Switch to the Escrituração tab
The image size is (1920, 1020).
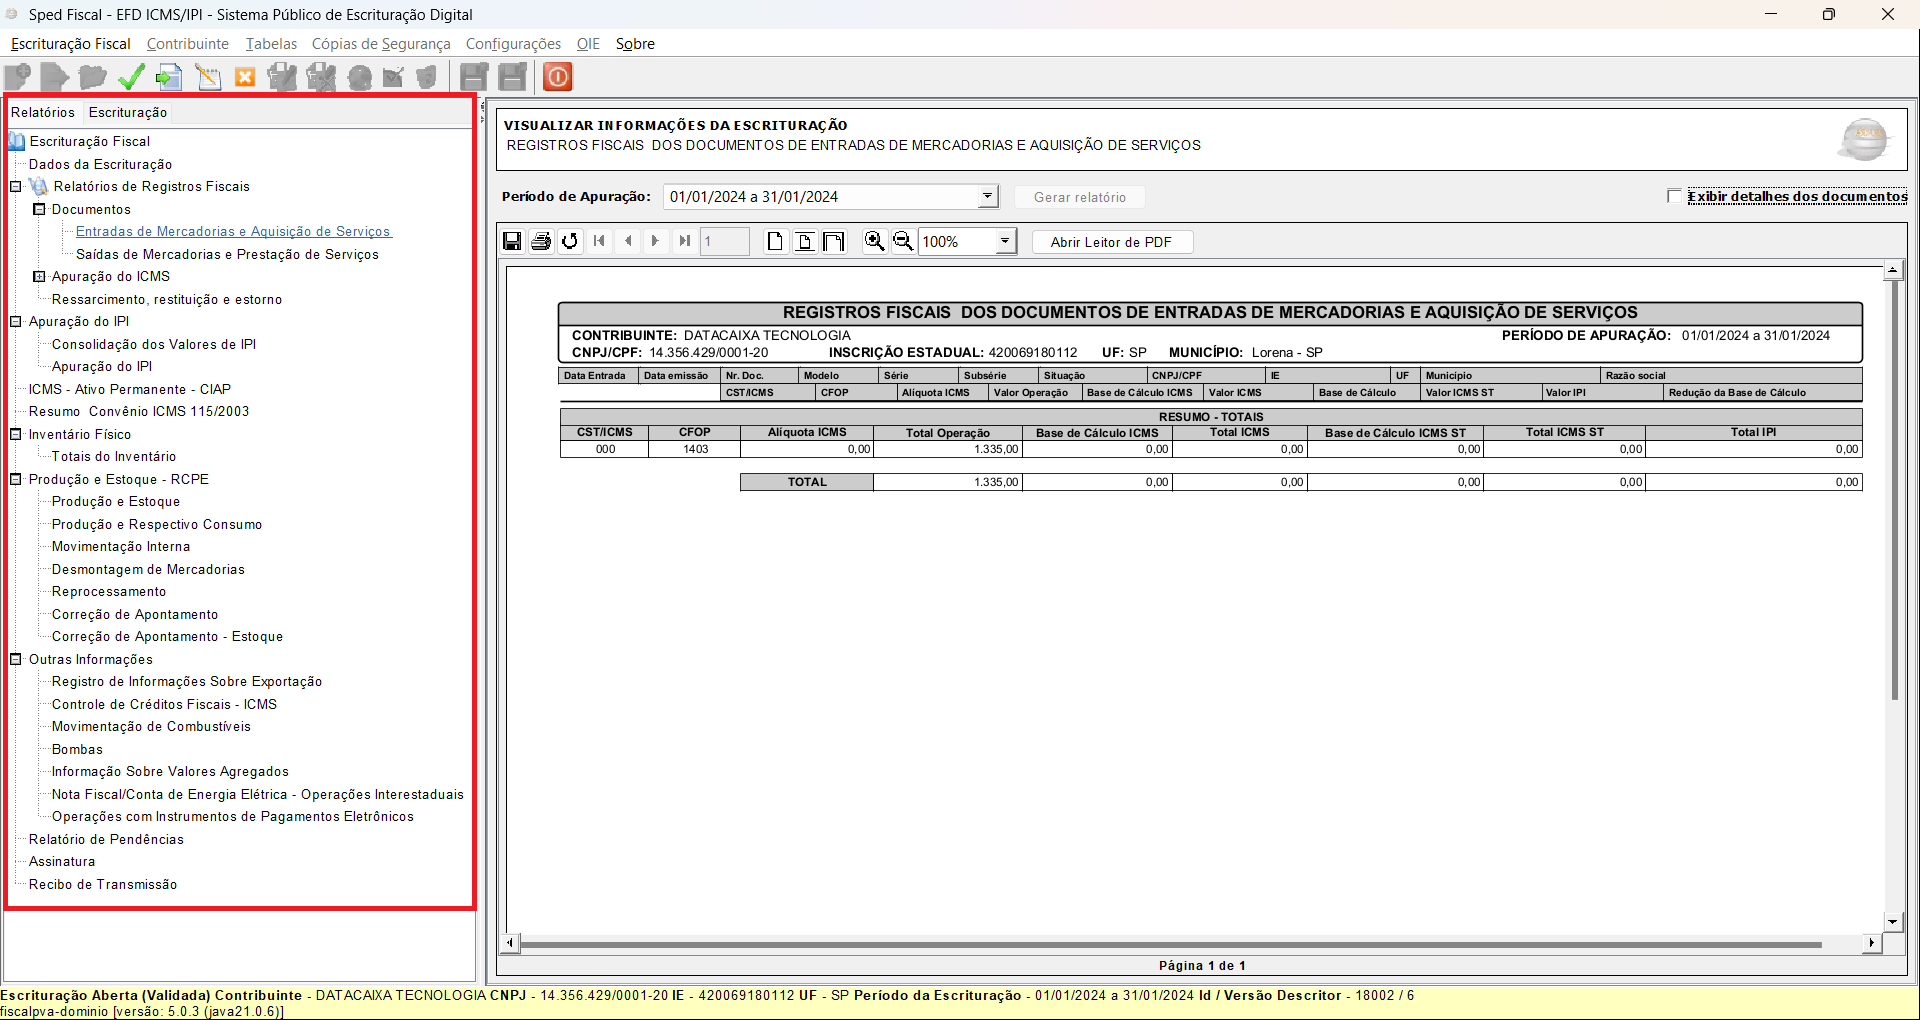[x=128, y=112]
